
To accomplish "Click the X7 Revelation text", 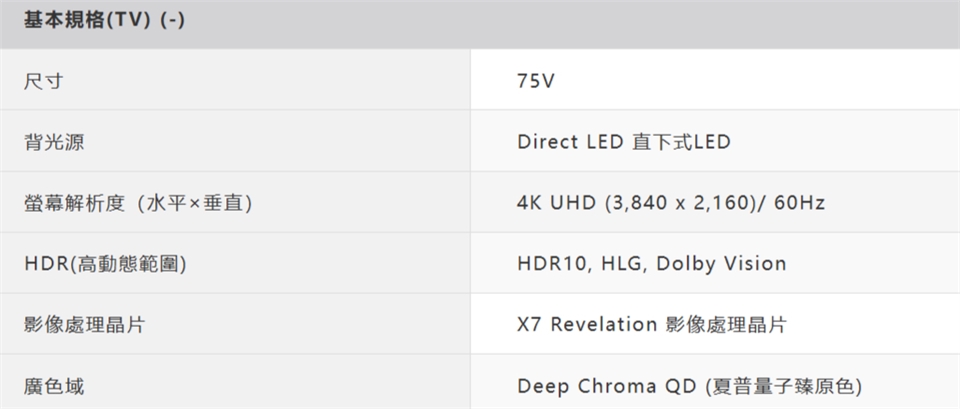I will [x=587, y=325].
